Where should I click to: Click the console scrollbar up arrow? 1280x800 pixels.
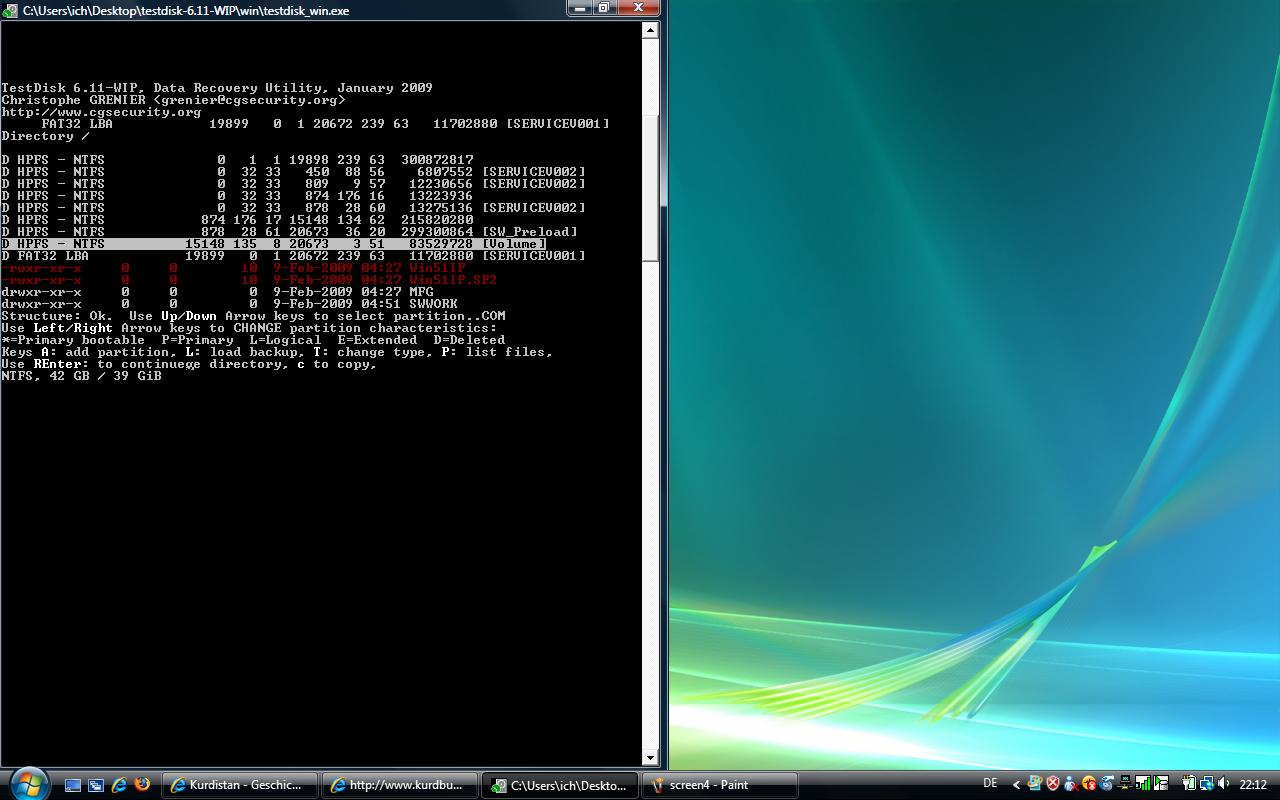(x=650, y=30)
